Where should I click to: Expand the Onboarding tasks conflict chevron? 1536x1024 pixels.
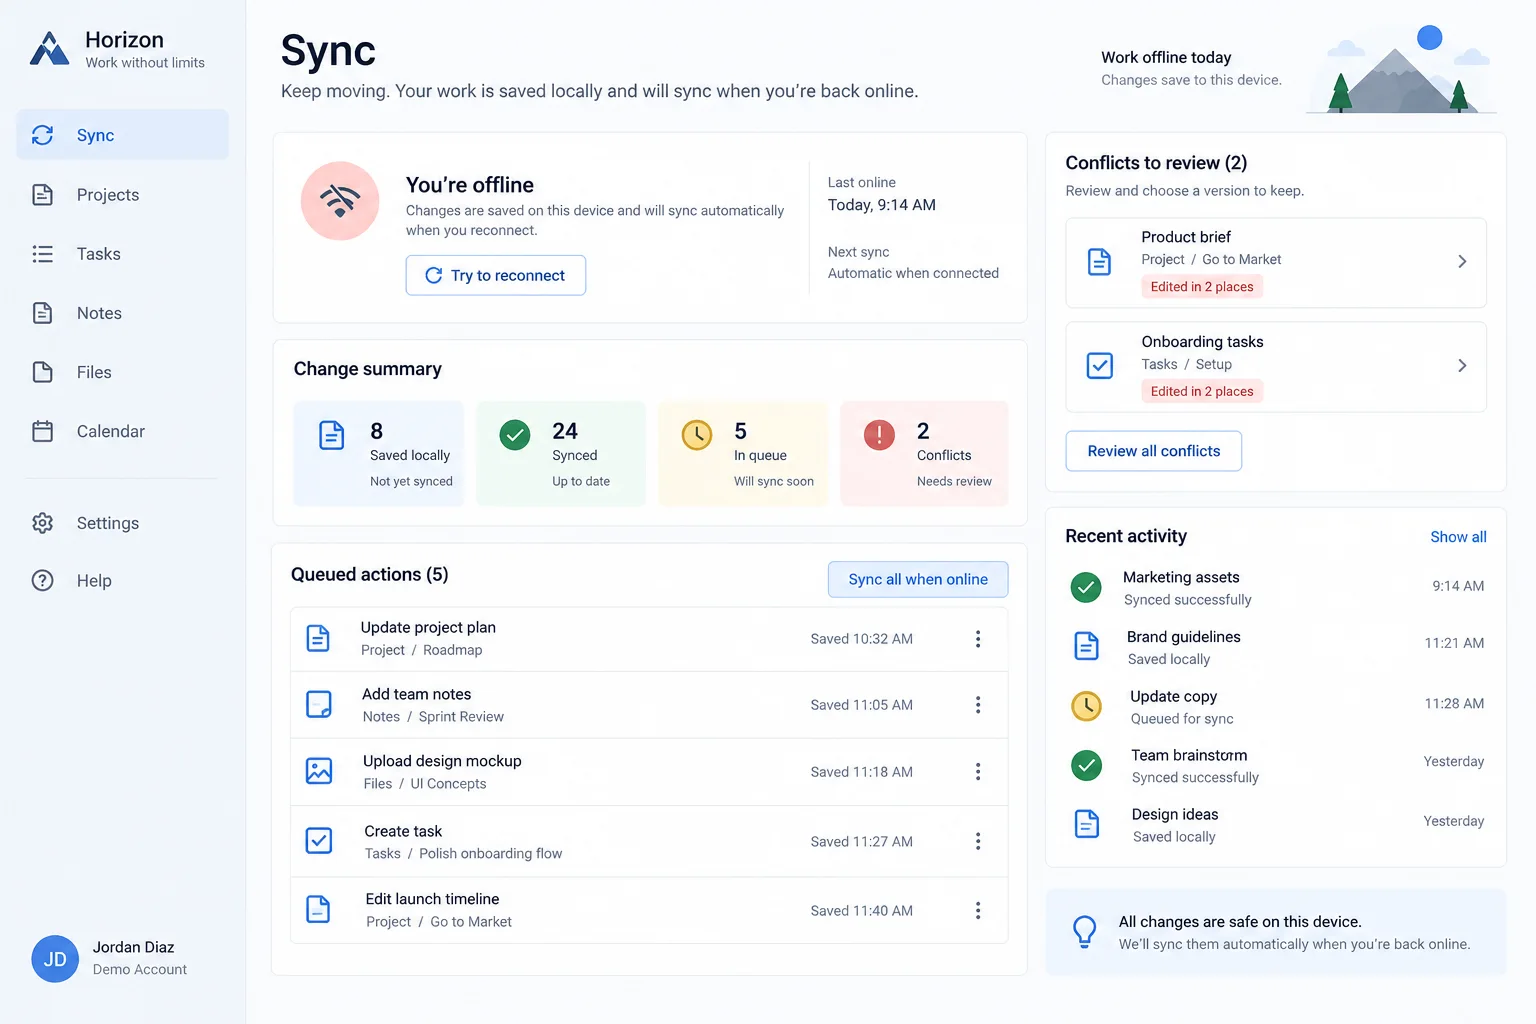click(1462, 366)
